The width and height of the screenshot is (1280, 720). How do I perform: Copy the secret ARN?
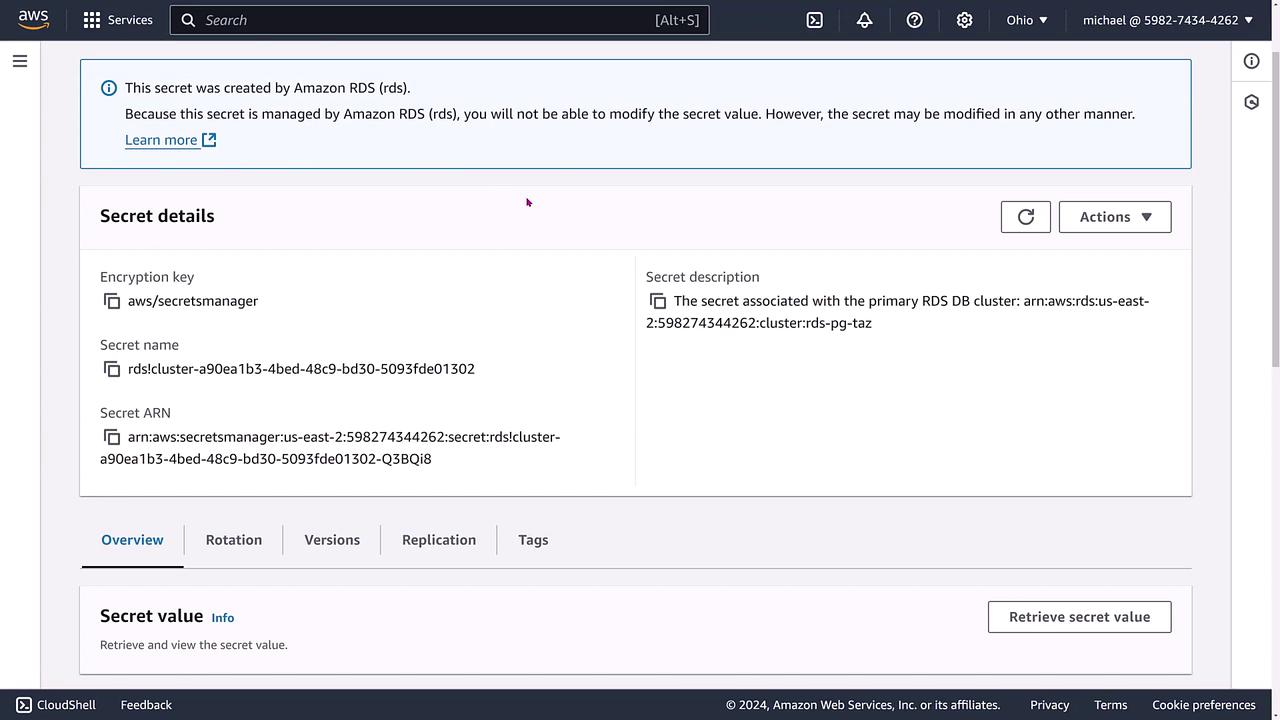click(x=112, y=437)
